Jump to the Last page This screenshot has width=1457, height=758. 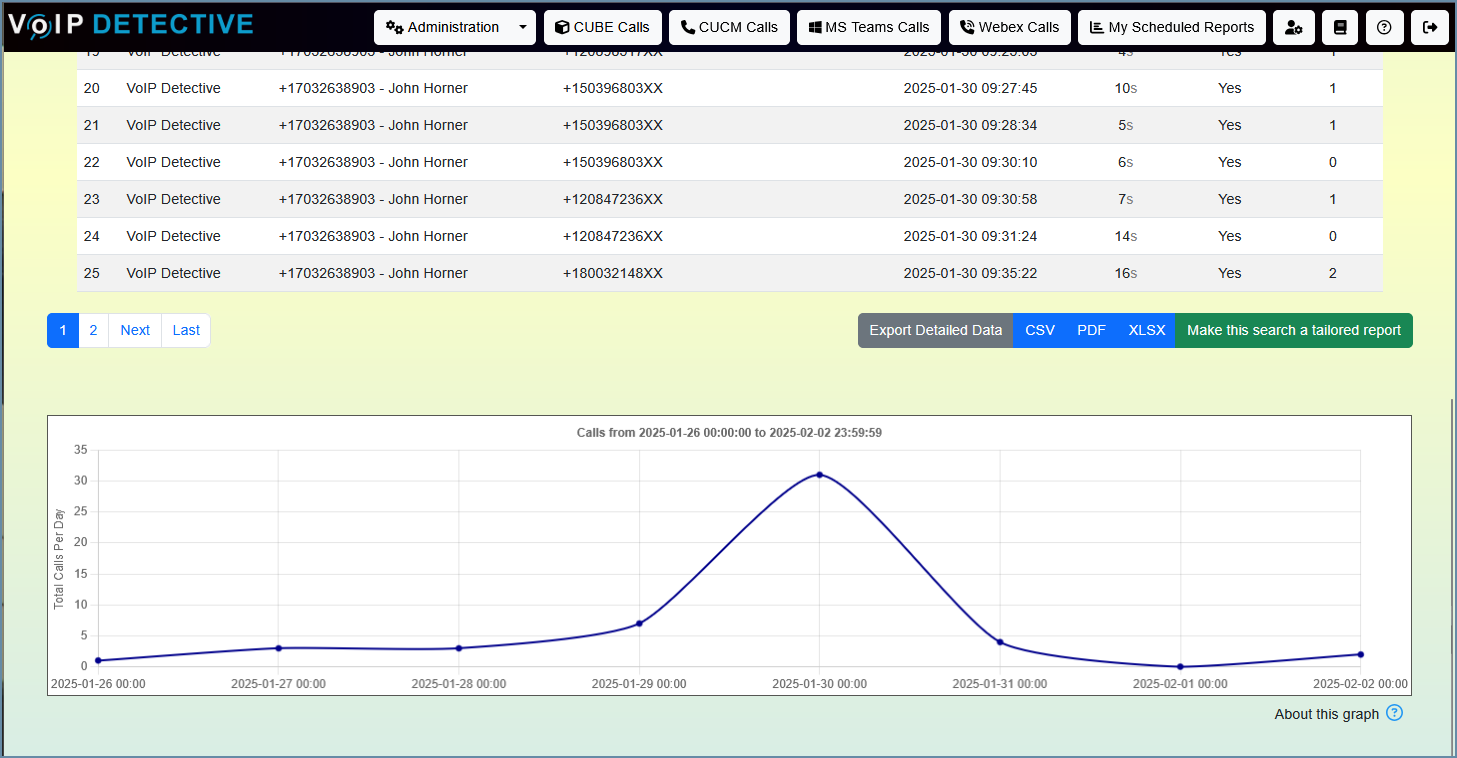tap(186, 330)
